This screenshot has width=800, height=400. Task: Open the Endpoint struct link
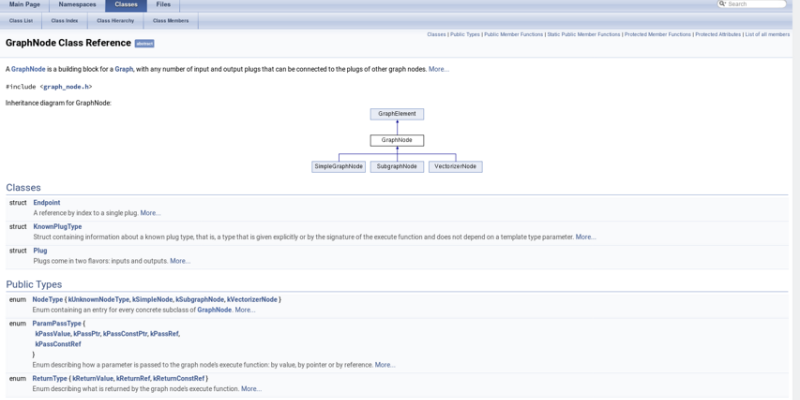pos(46,202)
